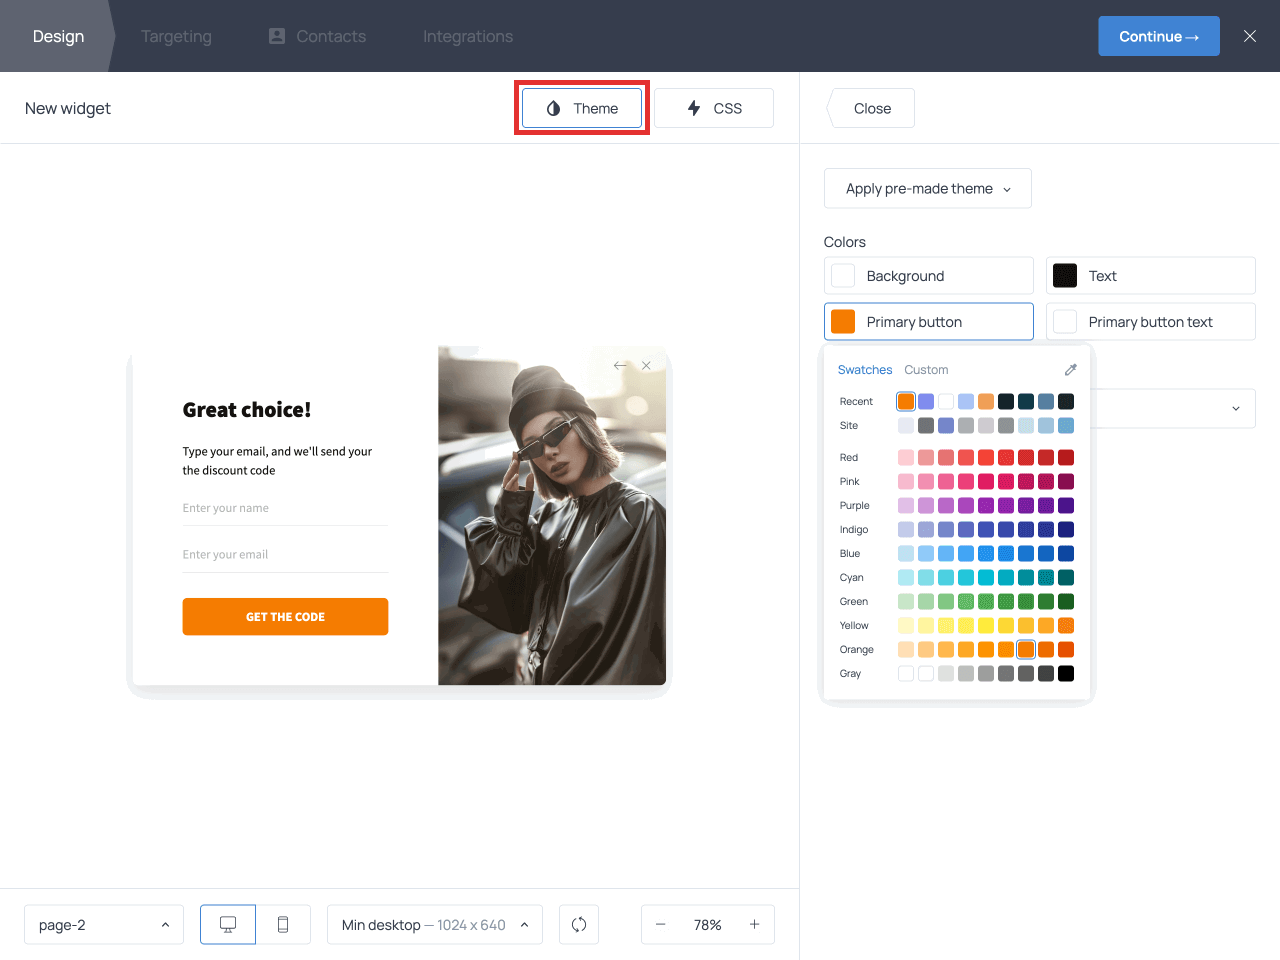Close the editor with top-right X
Image resolution: width=1280 pixels, height=960 pixels.
(1250, 36)
